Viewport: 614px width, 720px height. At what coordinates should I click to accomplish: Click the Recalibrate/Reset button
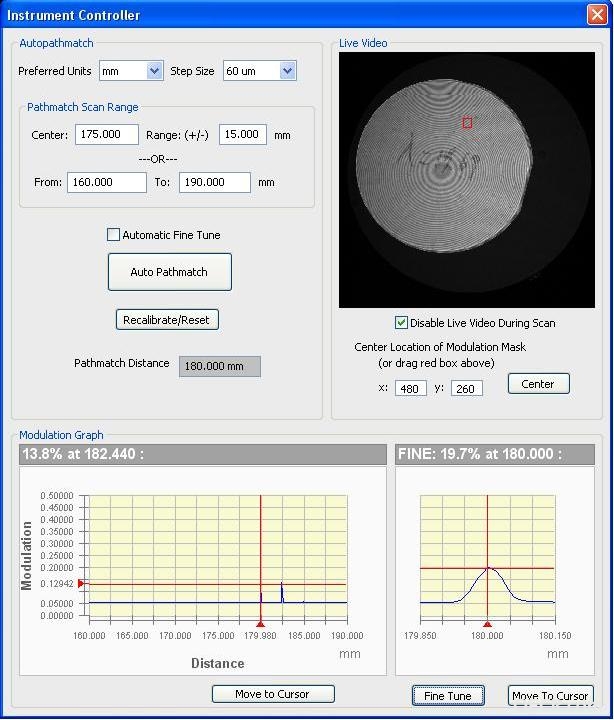(167, 320)
